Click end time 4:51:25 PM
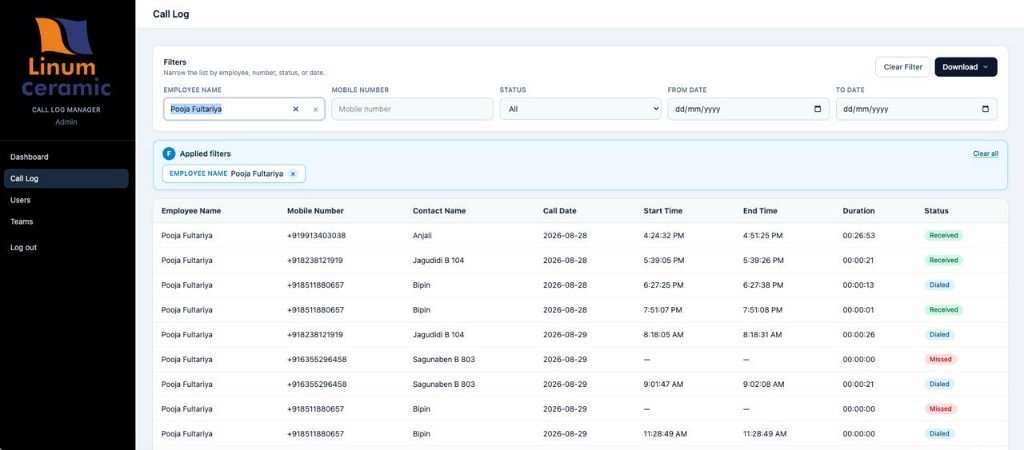The image size is (1024, 450). point(763,235)
